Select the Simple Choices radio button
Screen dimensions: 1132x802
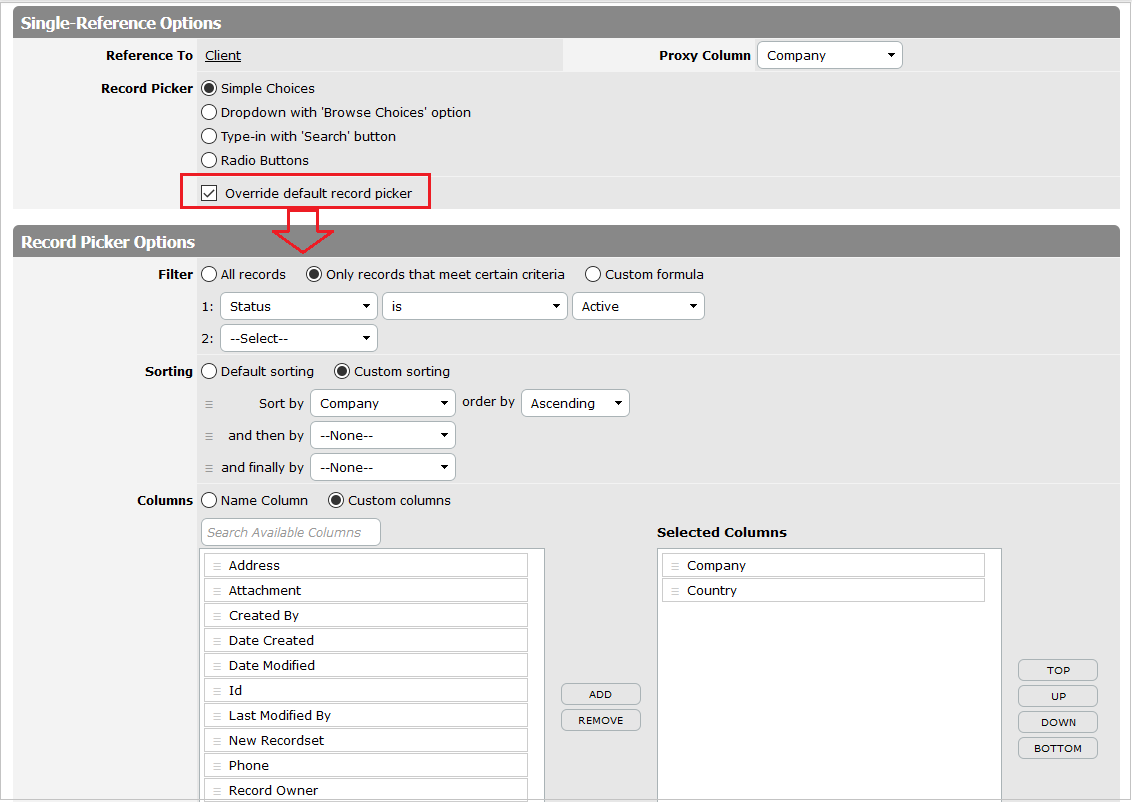[209, 88]
